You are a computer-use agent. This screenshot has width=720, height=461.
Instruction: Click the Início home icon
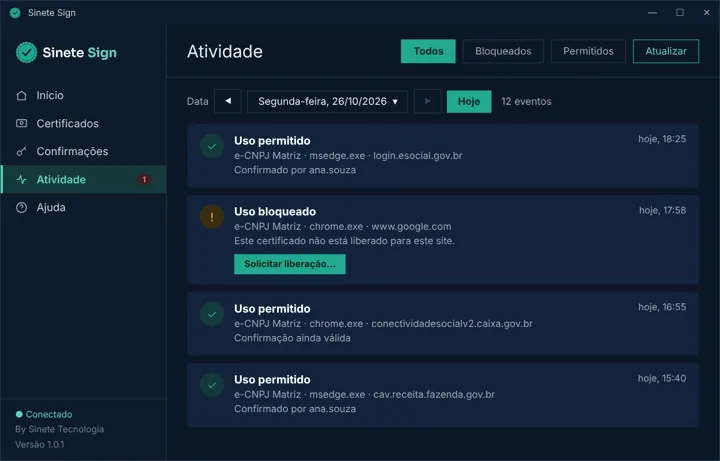(21, 96)
